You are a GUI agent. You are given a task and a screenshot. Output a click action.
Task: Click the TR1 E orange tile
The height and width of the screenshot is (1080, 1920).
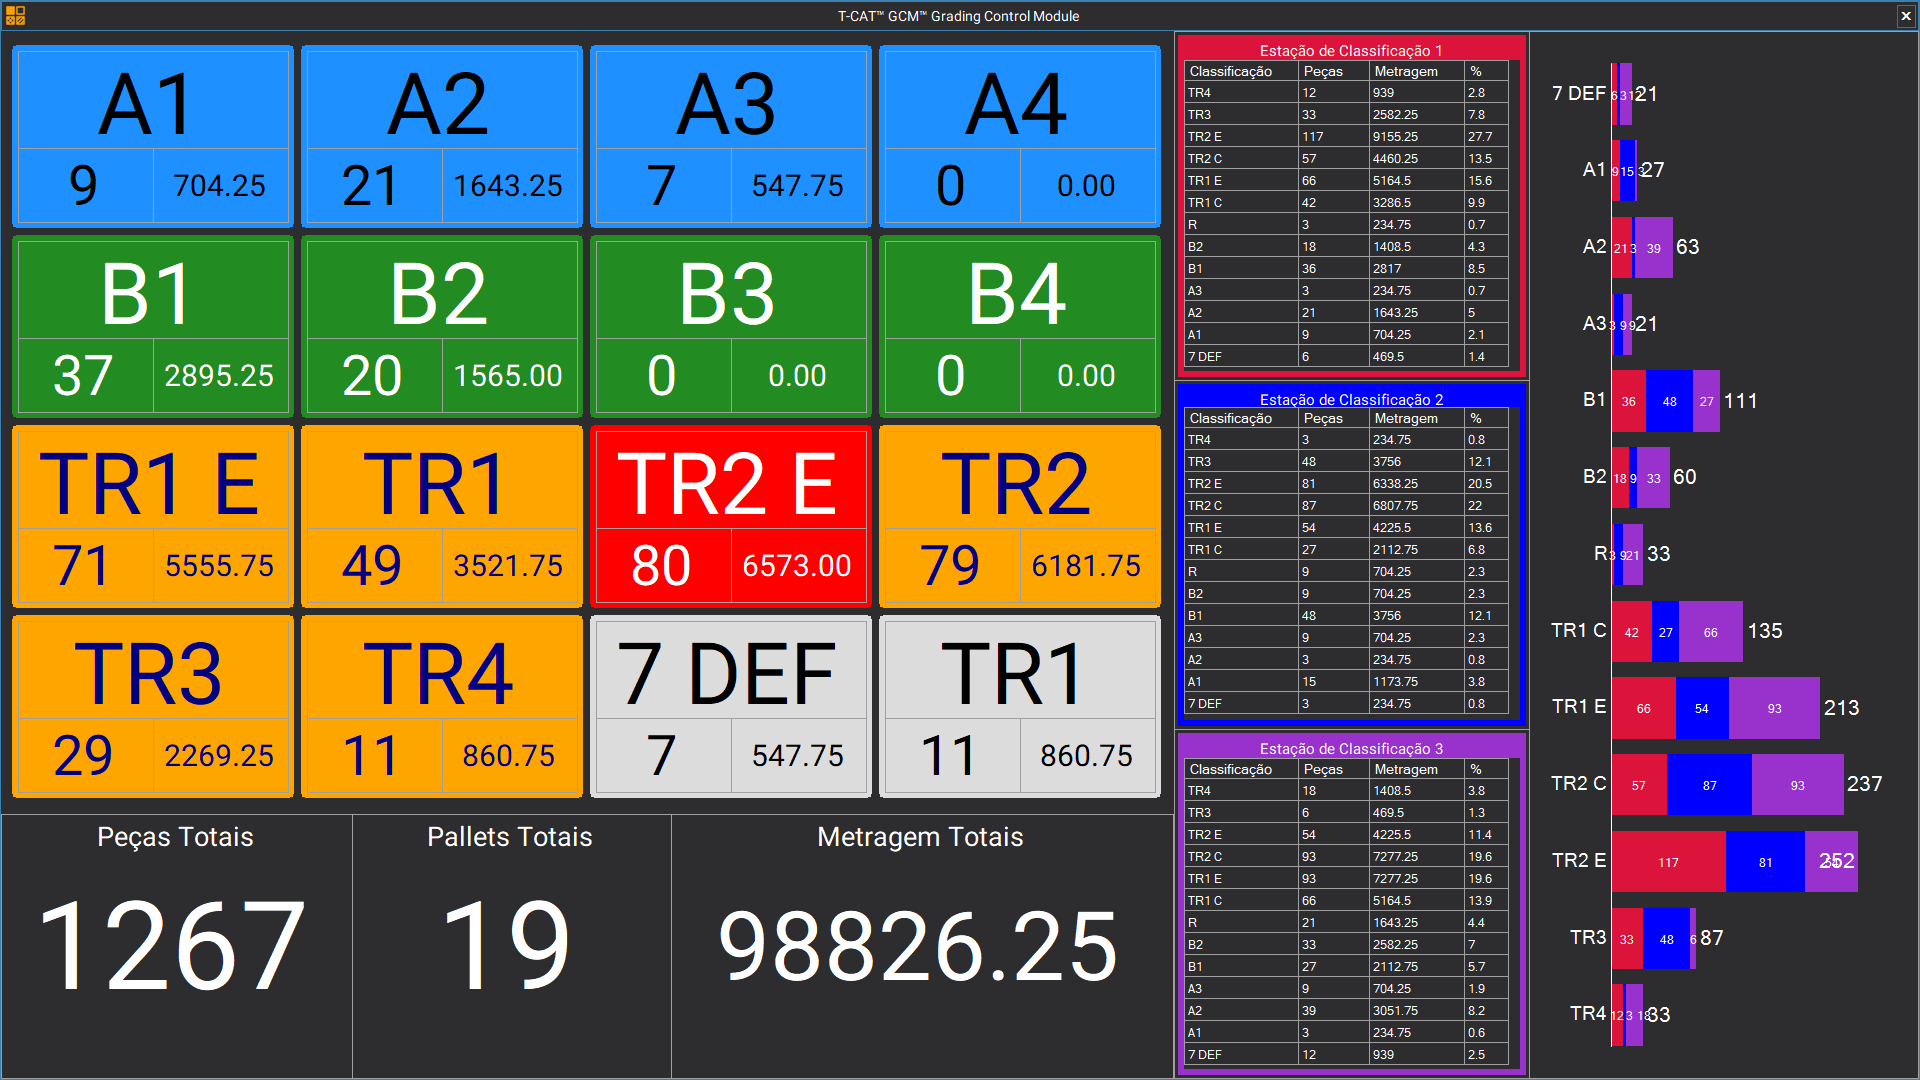153,517
